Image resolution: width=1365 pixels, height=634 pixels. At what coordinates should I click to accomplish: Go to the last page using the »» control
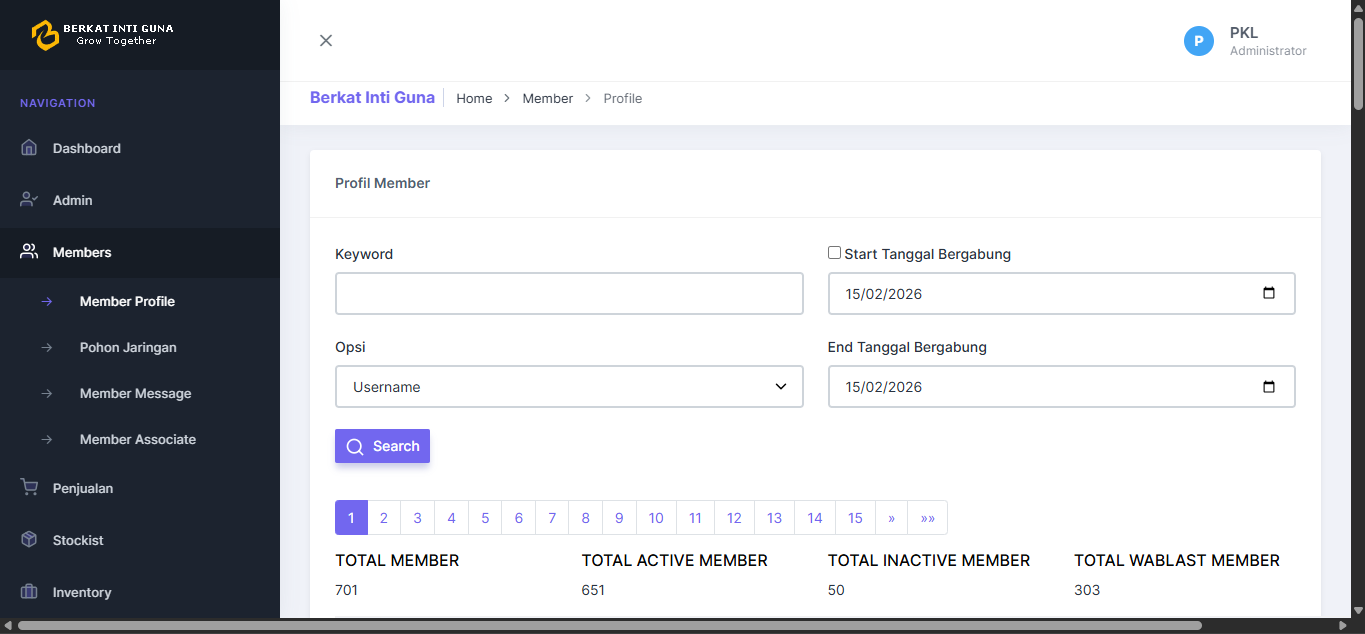pyautogui.click(x=927, y=517)
